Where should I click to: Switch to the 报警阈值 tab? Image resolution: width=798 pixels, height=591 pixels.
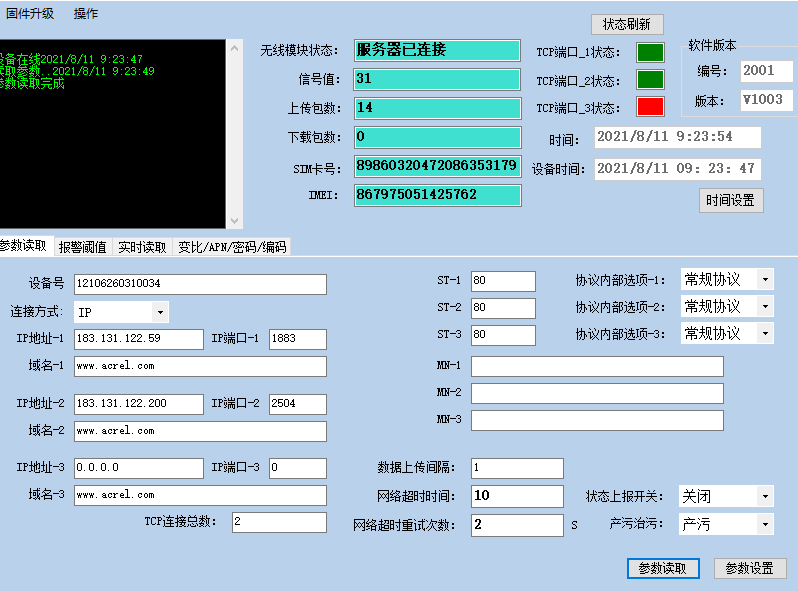click(82, 247)
